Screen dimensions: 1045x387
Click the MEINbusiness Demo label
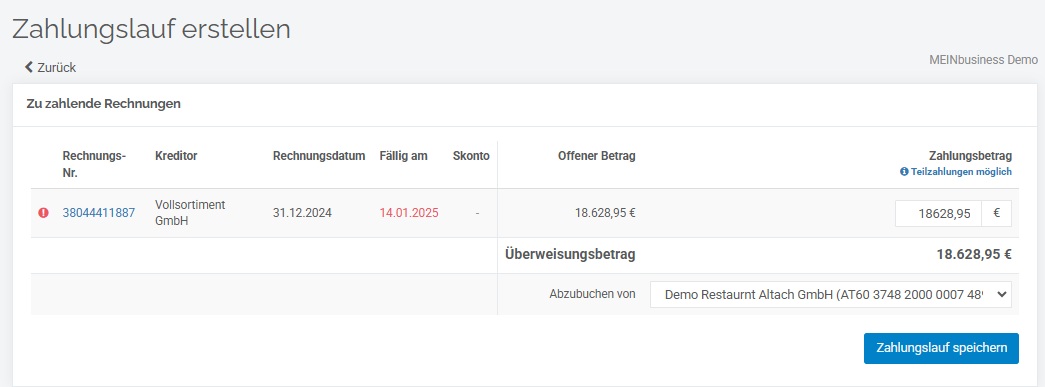point(984,59)
